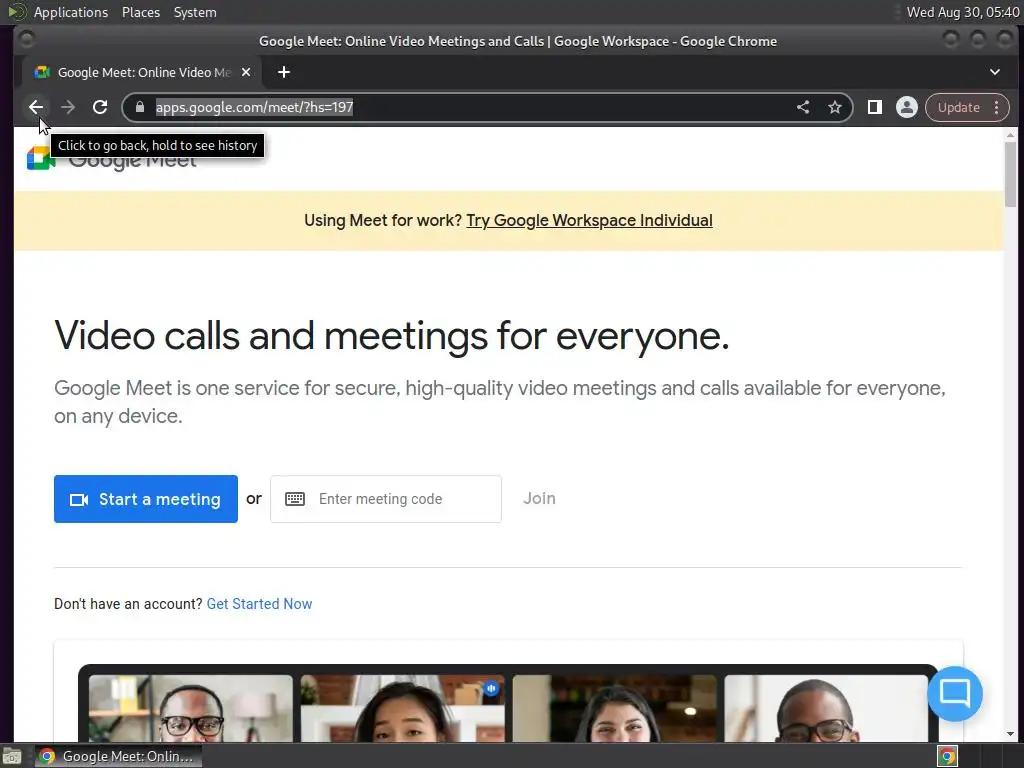This screenshot has width=1024, height=768.
Task: Open the blue chat support bubble
Action: (x=955, y=694)
